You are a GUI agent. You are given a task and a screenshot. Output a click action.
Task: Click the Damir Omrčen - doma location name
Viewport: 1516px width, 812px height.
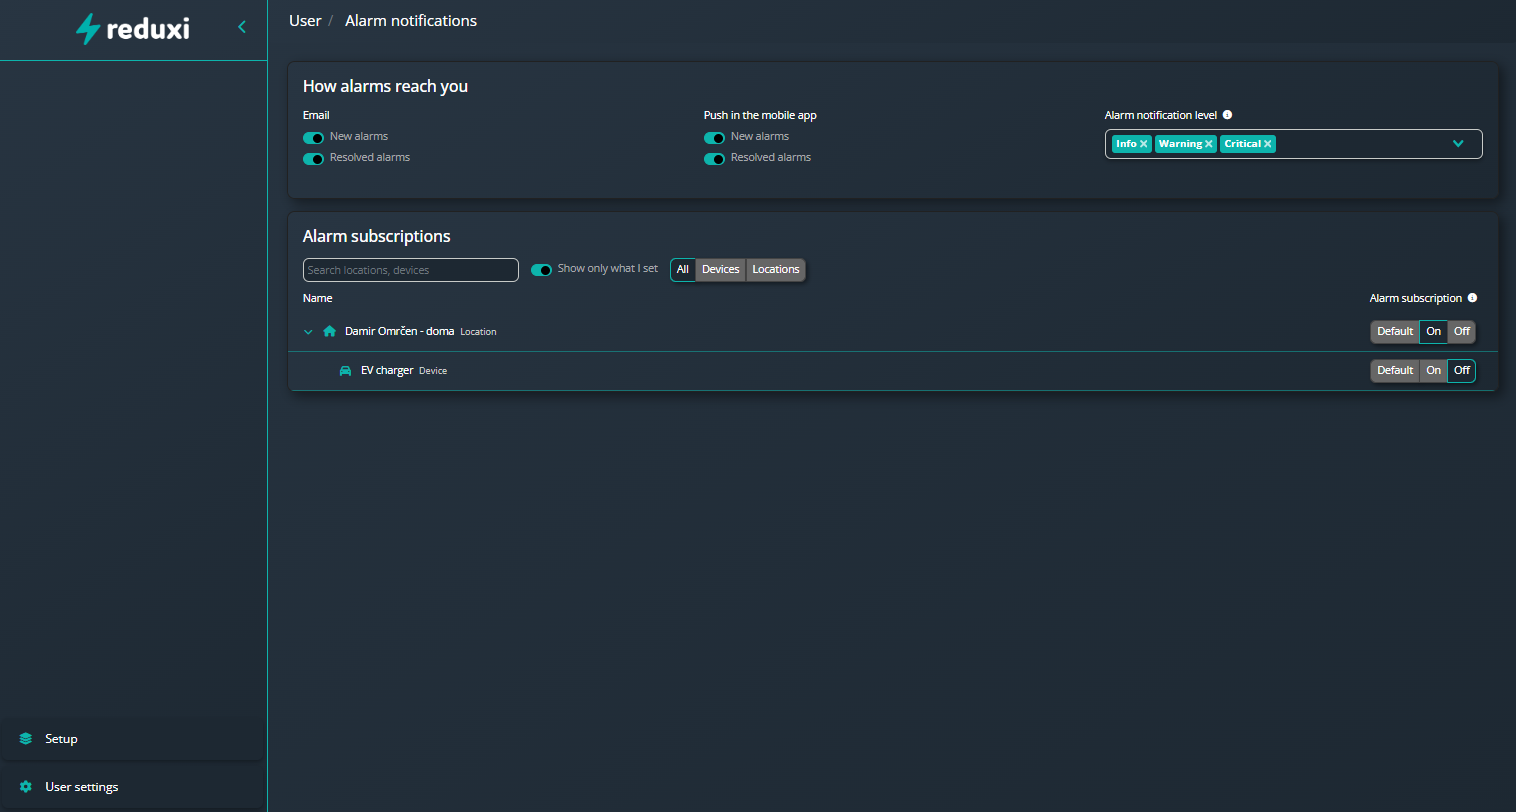point(400,331)
